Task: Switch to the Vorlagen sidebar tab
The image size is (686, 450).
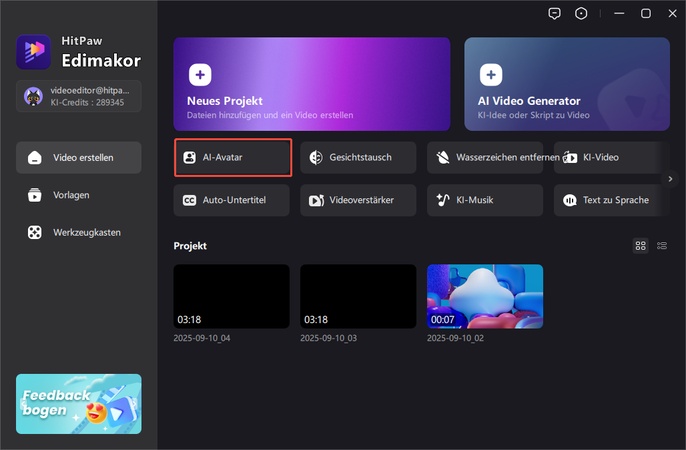Action: [79, 195]
